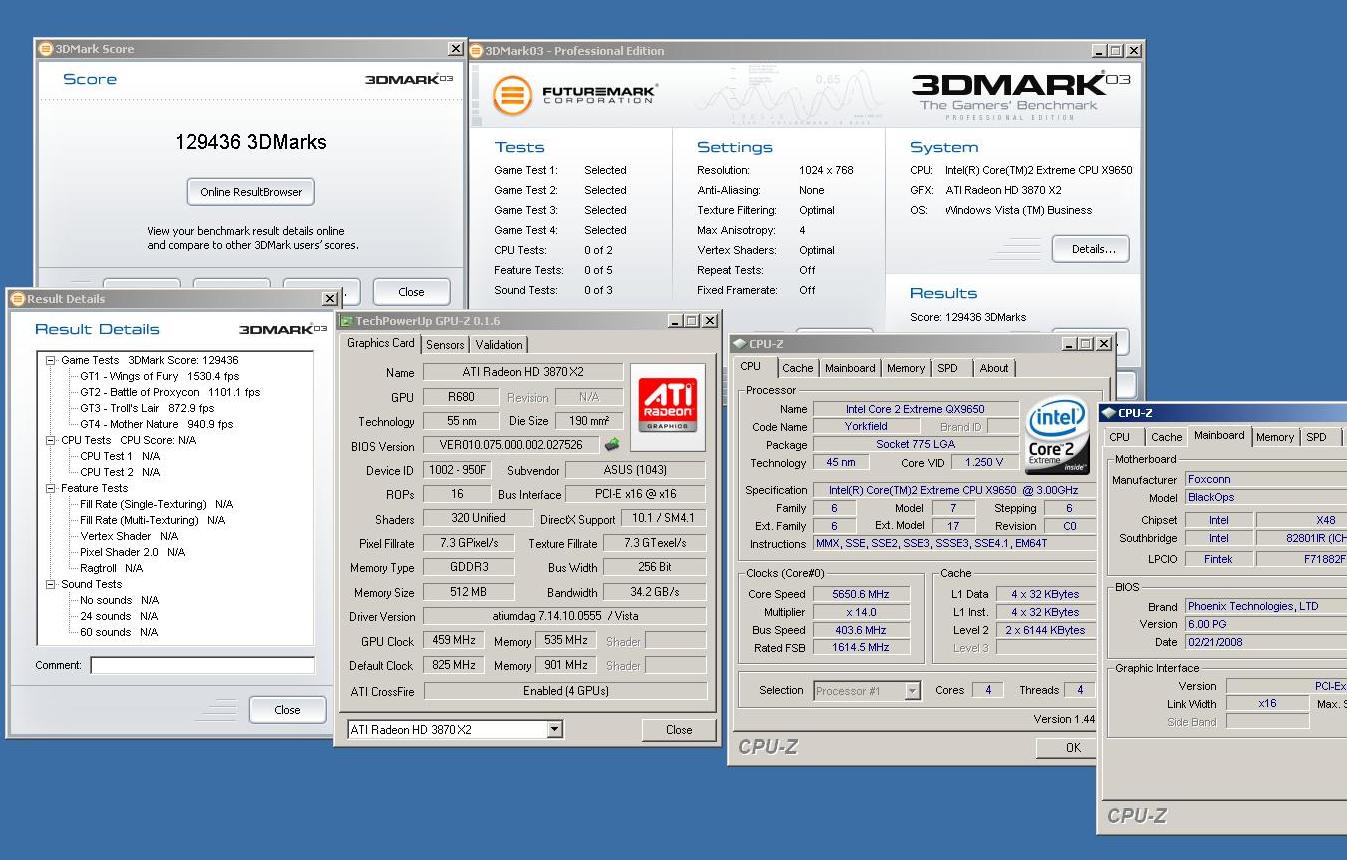This screenshot has width=1347, height=860.
Task: Click the Intel Core 2 Extreme logo
Action: click(1058, 435)
